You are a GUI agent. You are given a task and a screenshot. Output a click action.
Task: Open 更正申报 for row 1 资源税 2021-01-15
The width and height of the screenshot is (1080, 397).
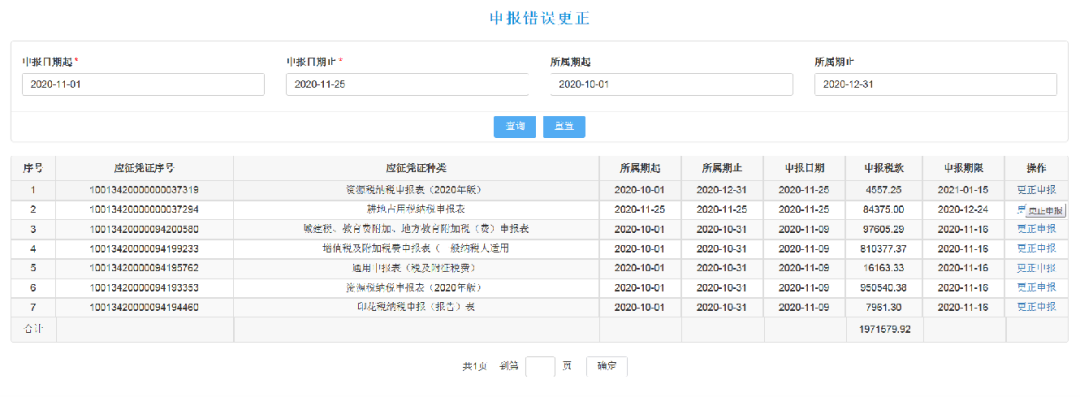pos(1037,190)
